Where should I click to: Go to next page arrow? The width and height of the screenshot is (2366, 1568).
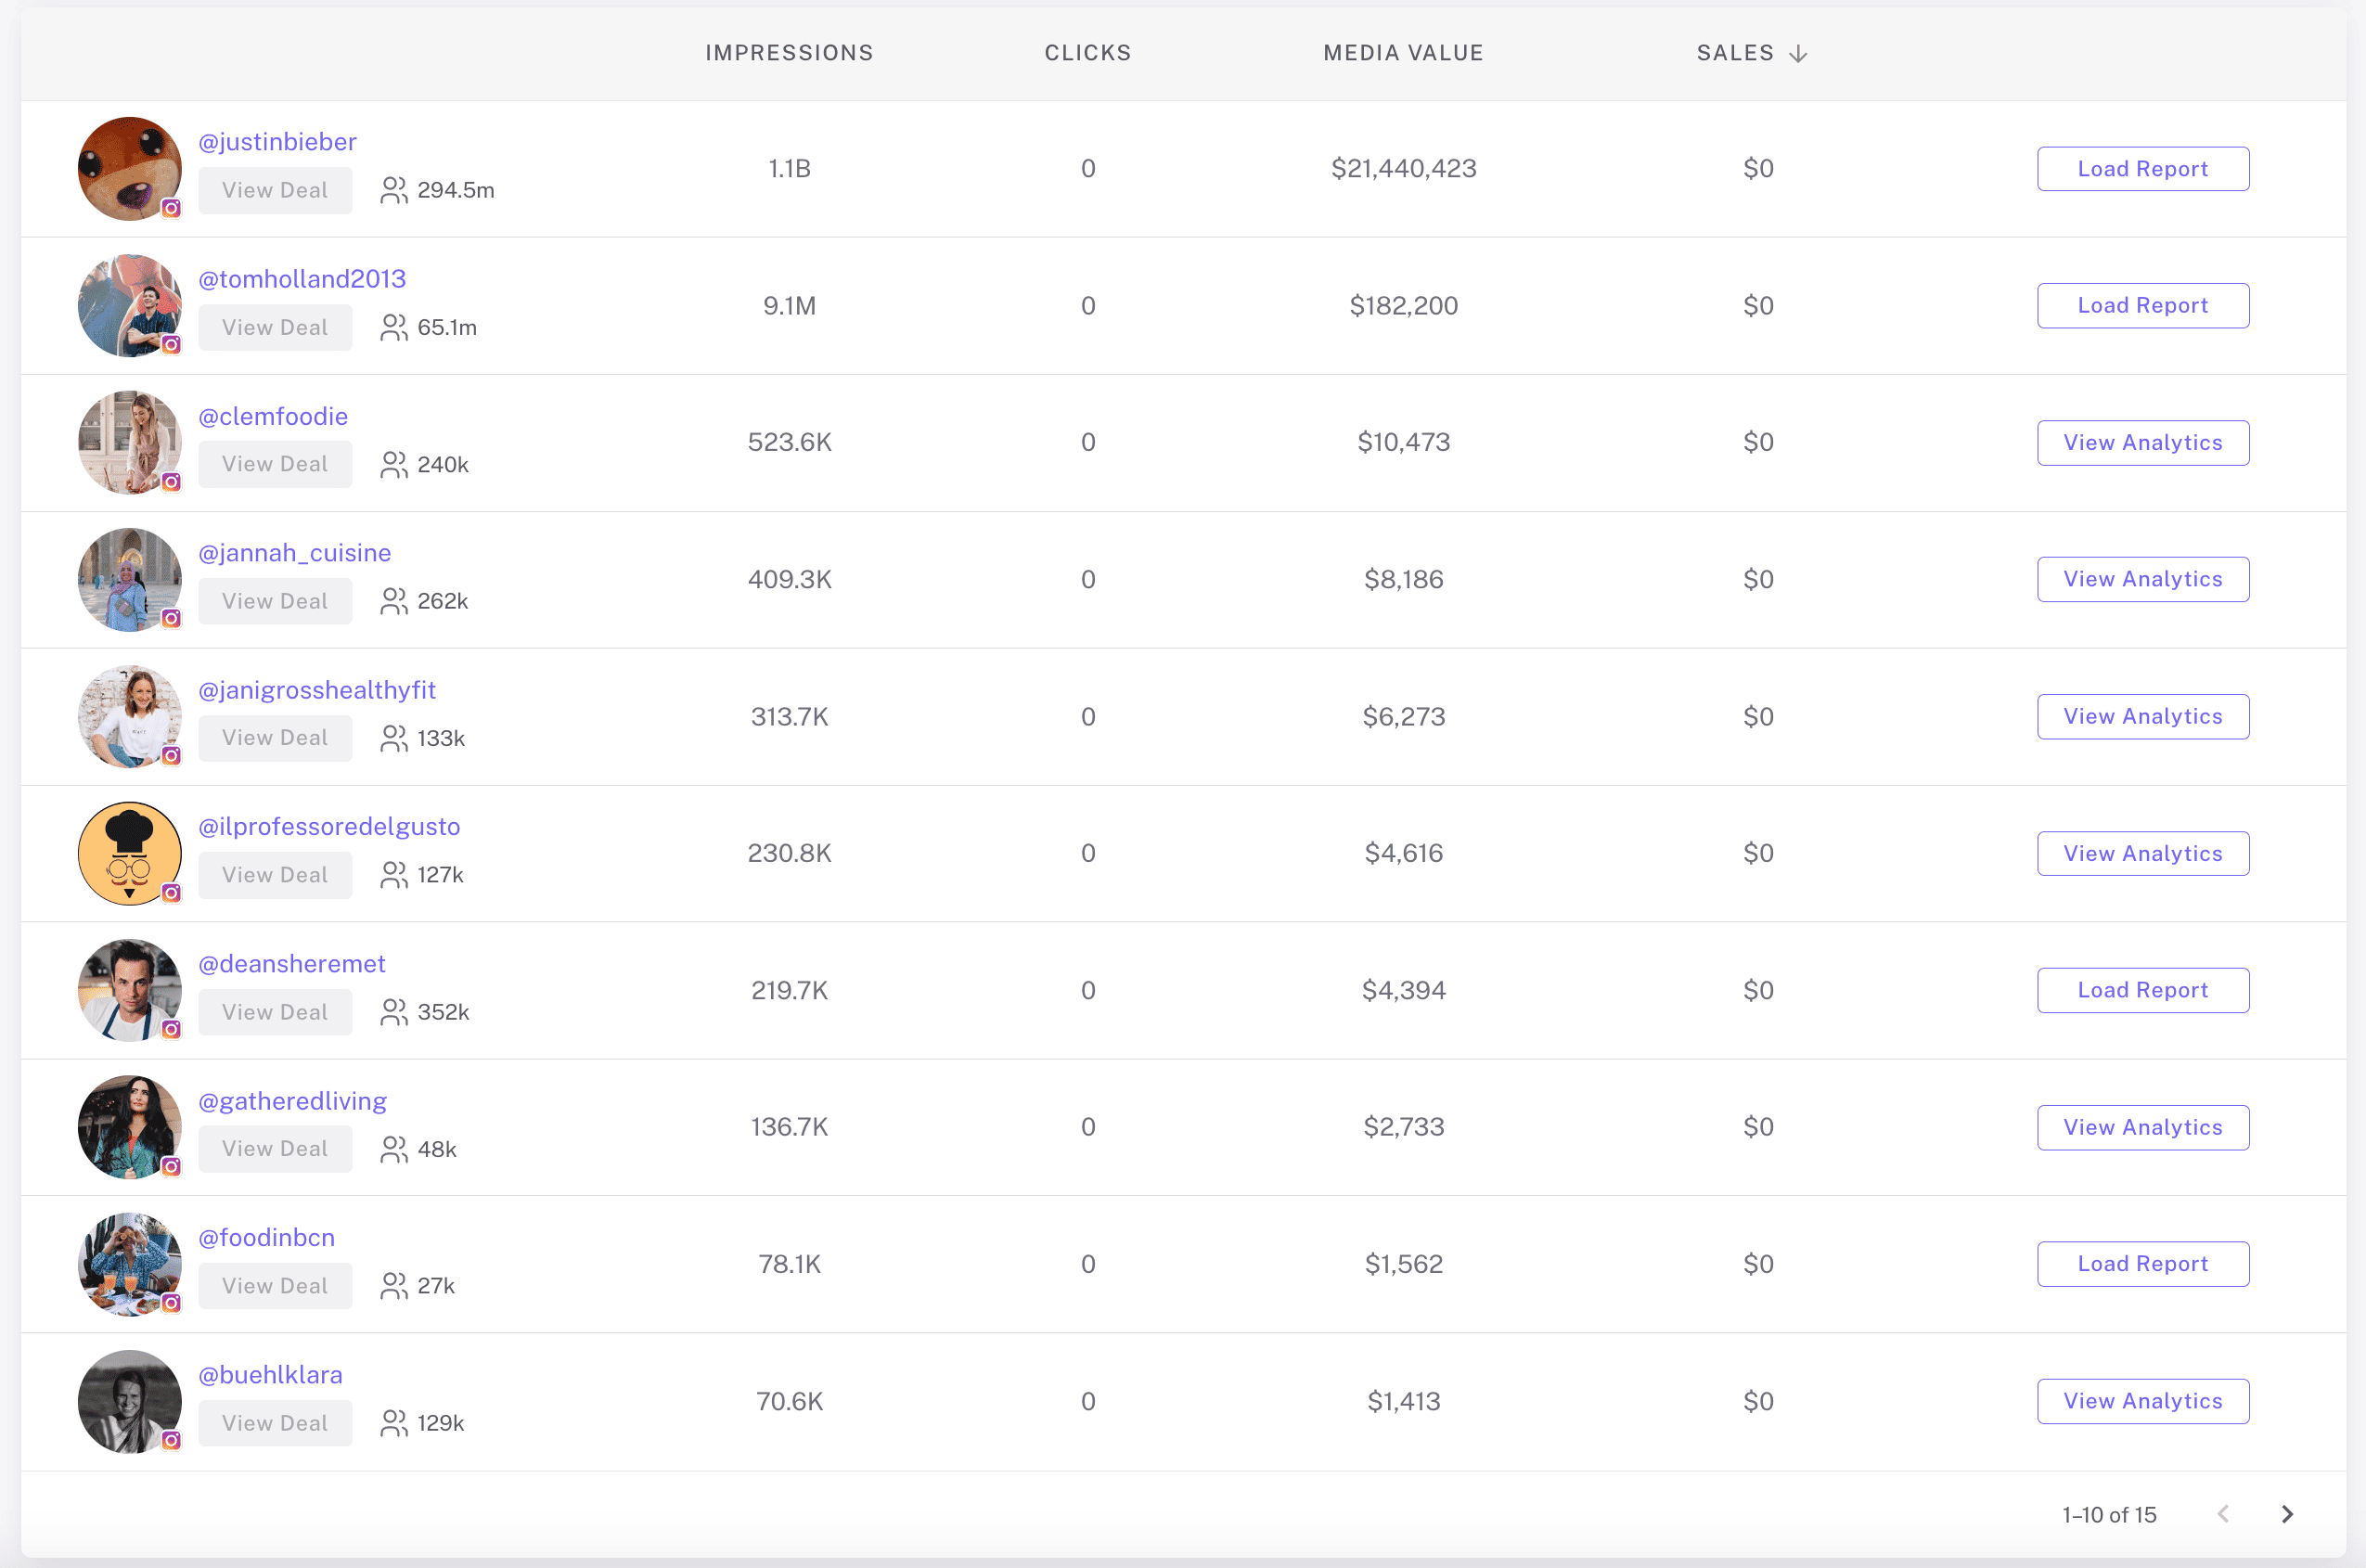[x=2287, y=1514]
